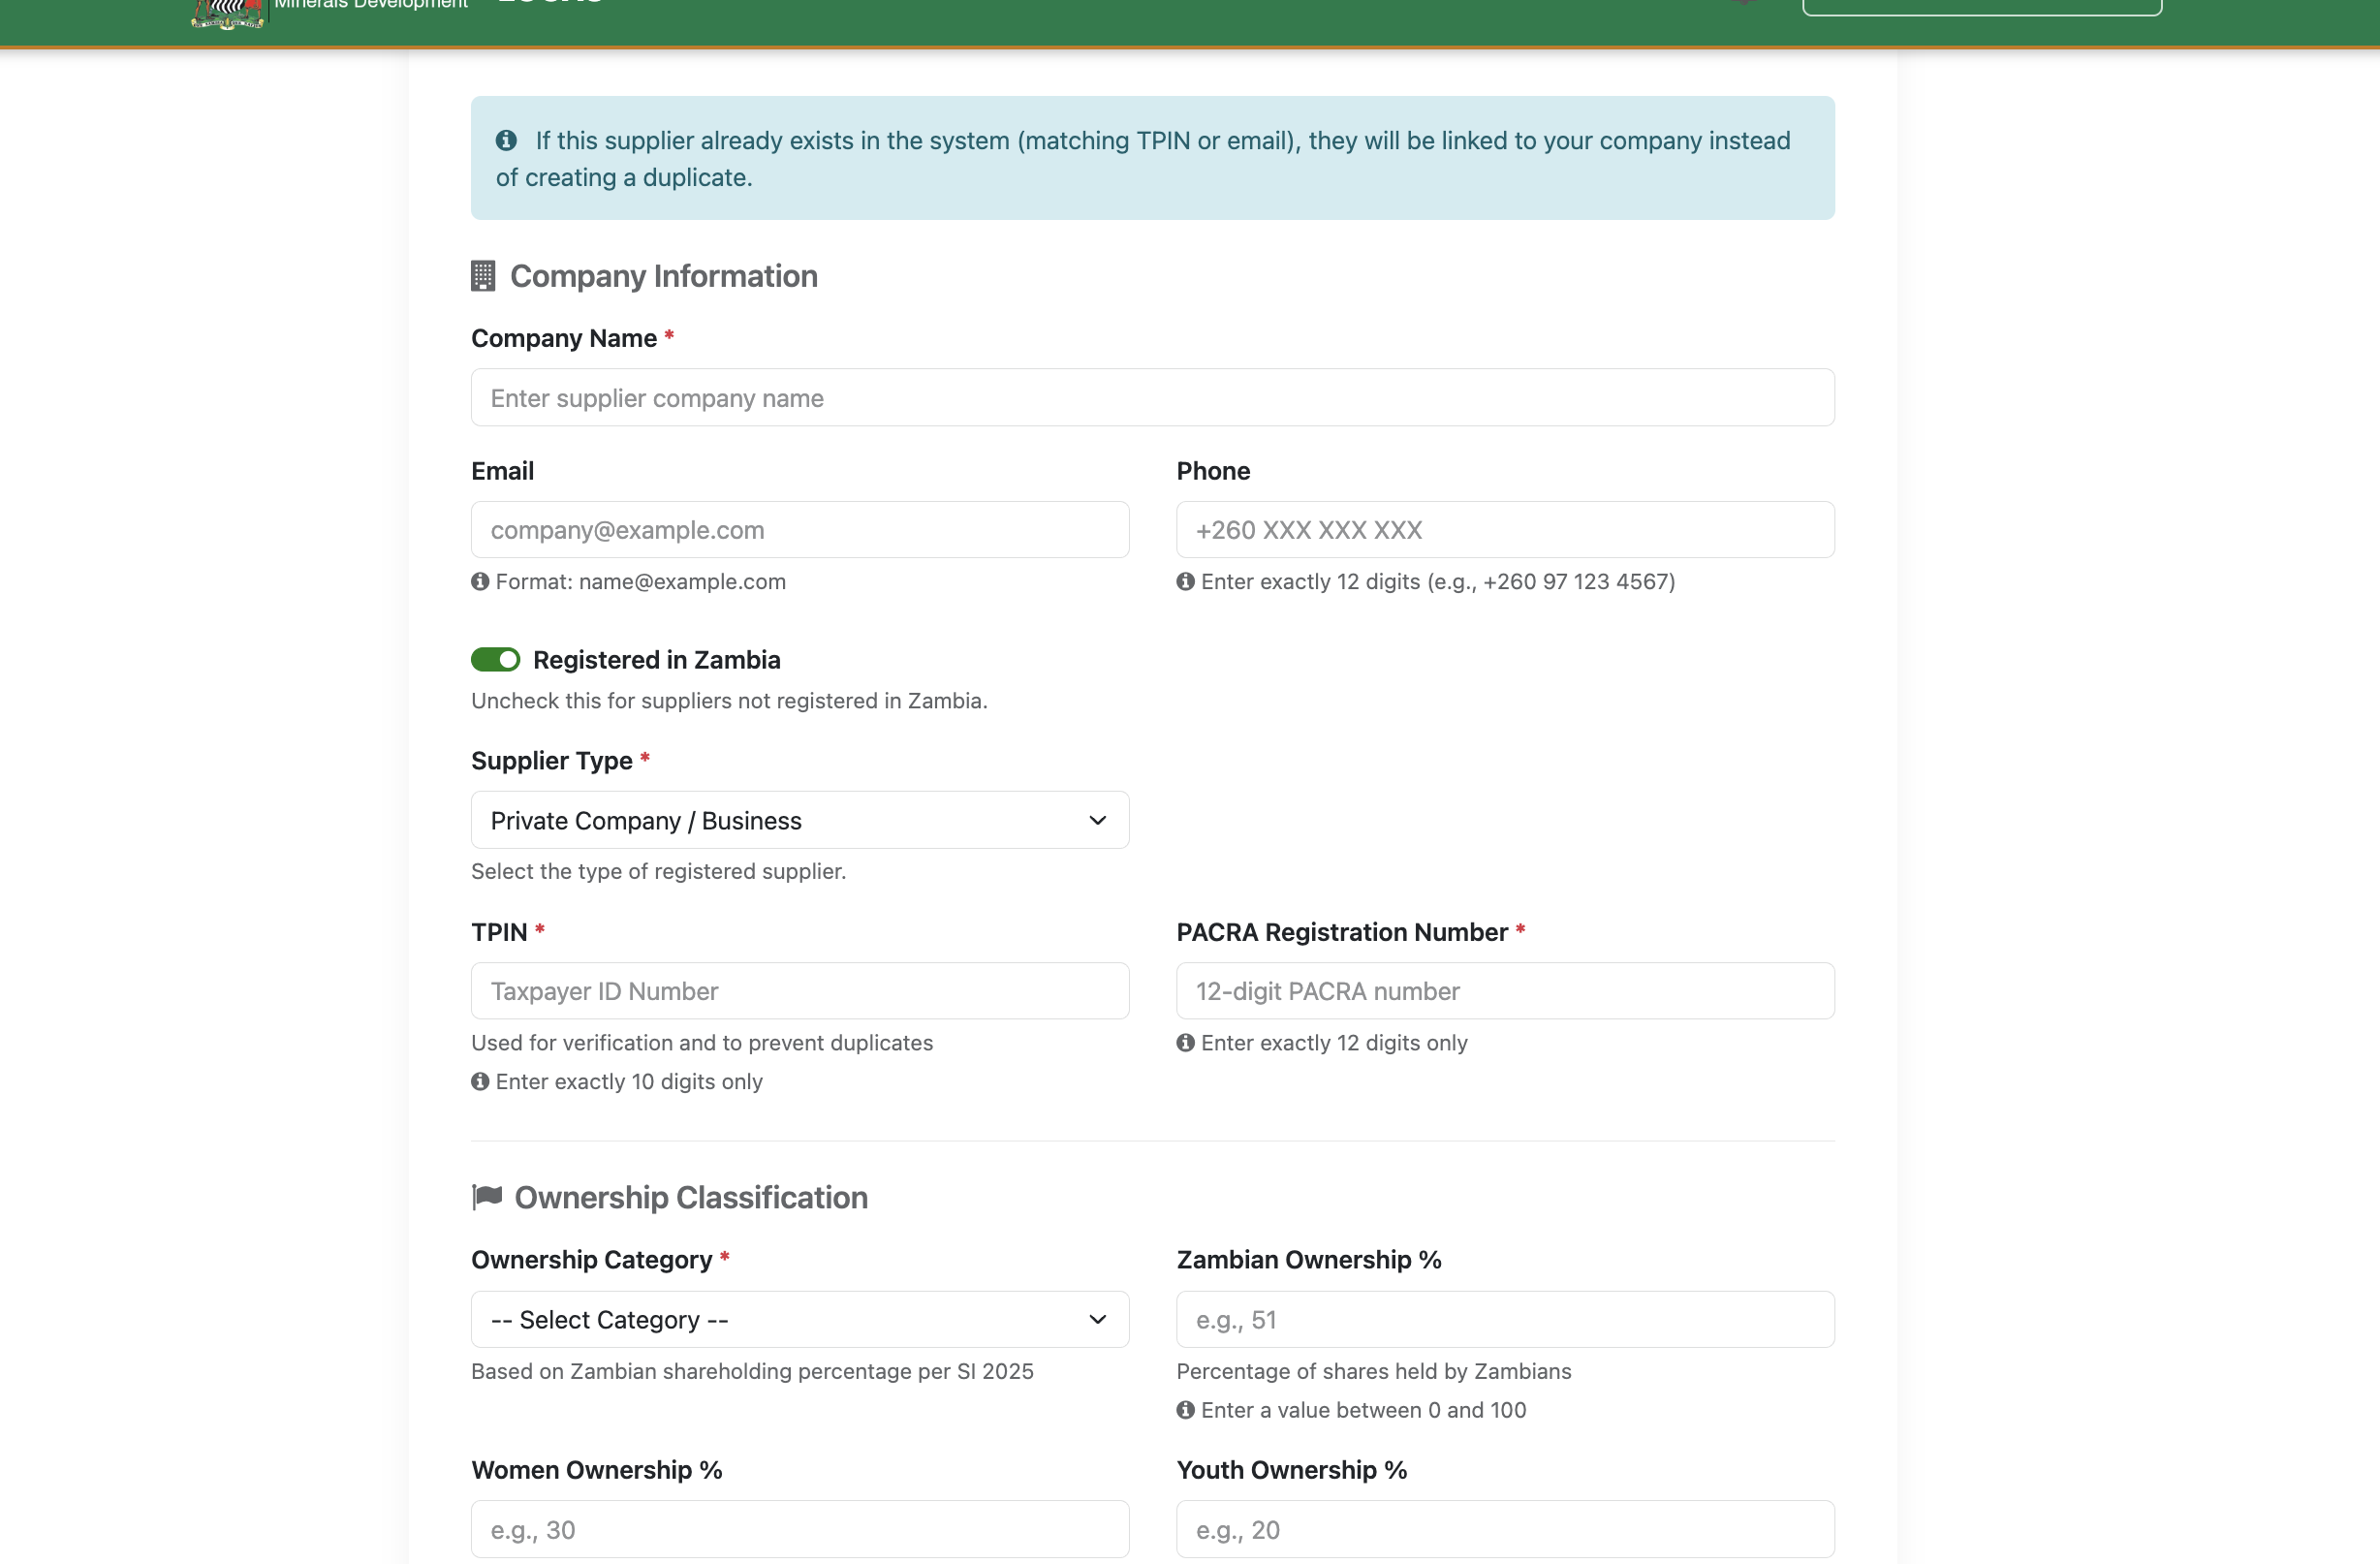Click the 'Ownership Category' field label
Screen dimensions: 2380x1564
point(592,1260)
